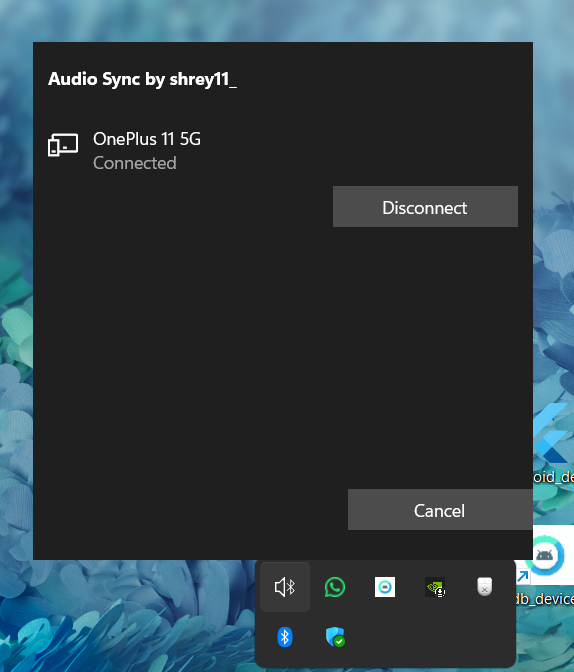Open the NVIDIA tray icon
This screenshot has width=574, height=672.
[435, 587]
